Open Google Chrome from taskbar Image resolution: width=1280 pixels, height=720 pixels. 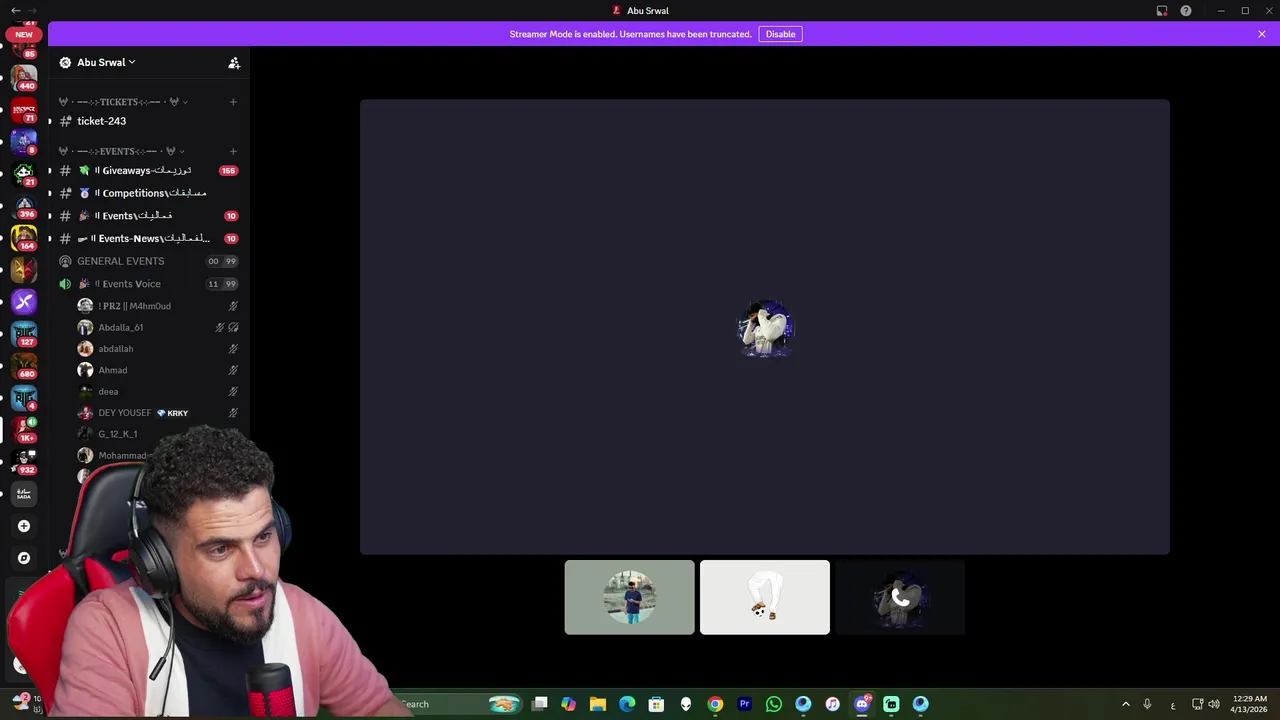[x=715, y=704]
